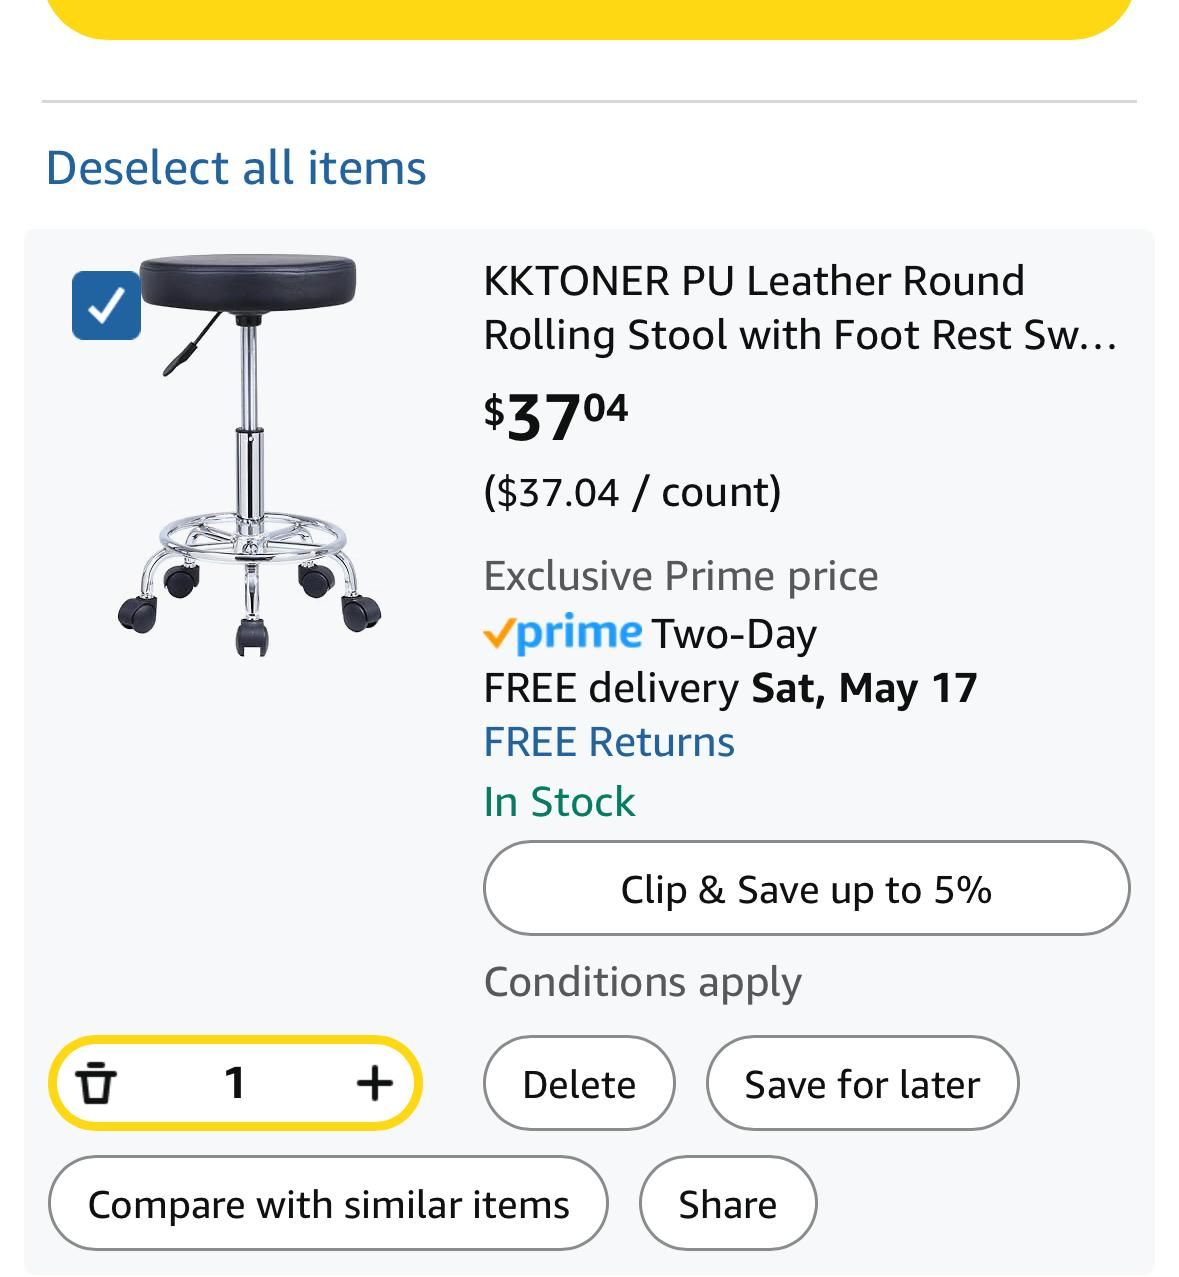Click the $37.04 price

pyautogui.click(x=556, y=415)
